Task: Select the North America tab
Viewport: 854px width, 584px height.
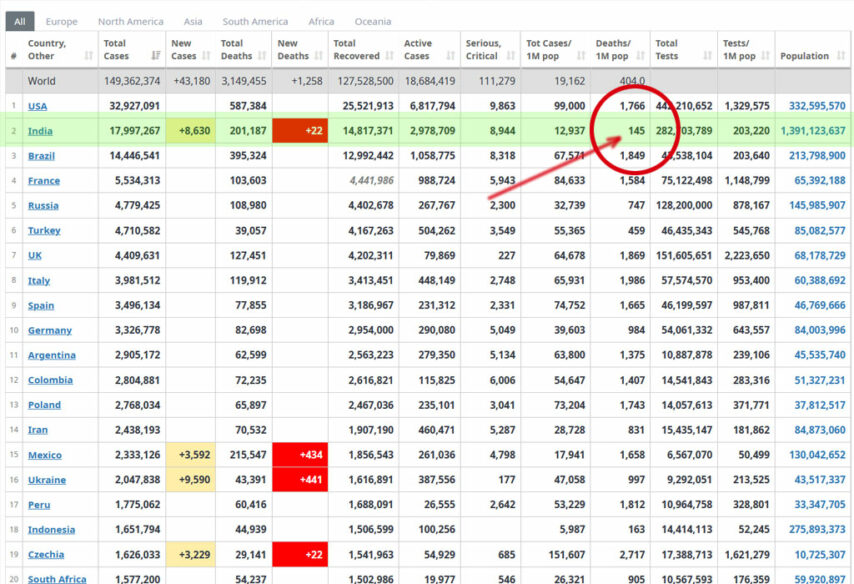Action: click(x=131, y=21)
